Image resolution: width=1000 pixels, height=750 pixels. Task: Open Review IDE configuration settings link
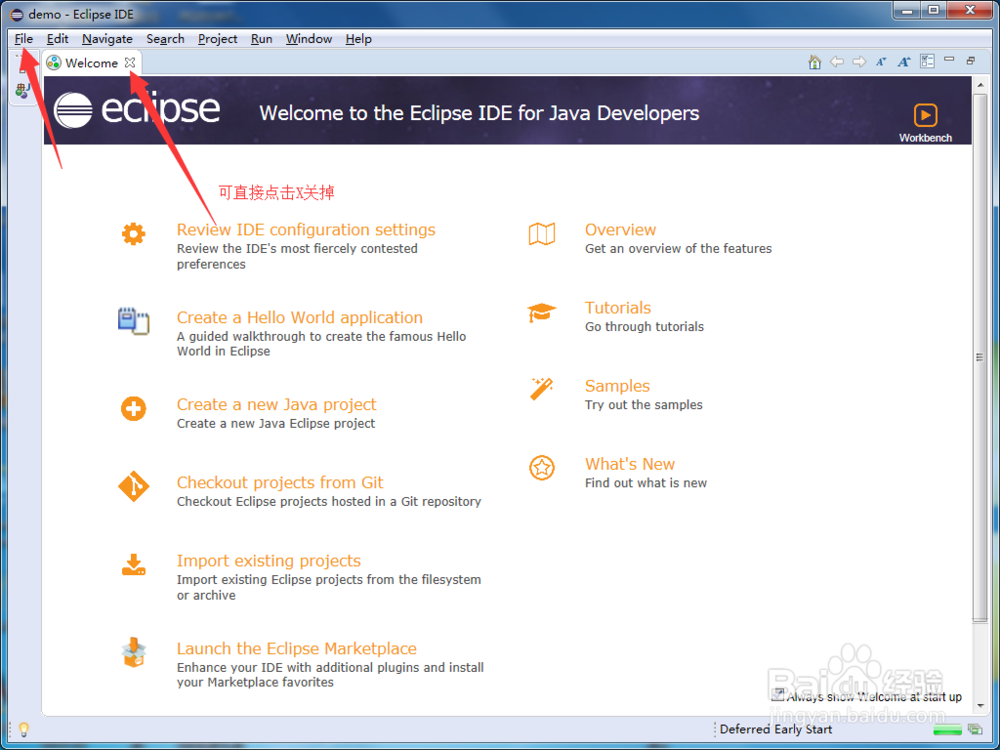tap(306, 230)
